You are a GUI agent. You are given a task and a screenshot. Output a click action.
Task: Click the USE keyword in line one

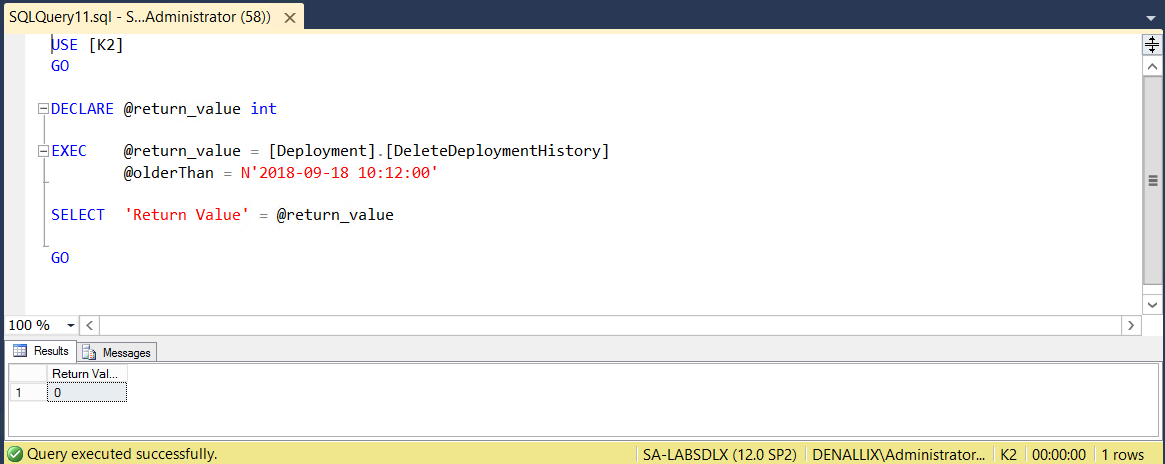(65, 45)
